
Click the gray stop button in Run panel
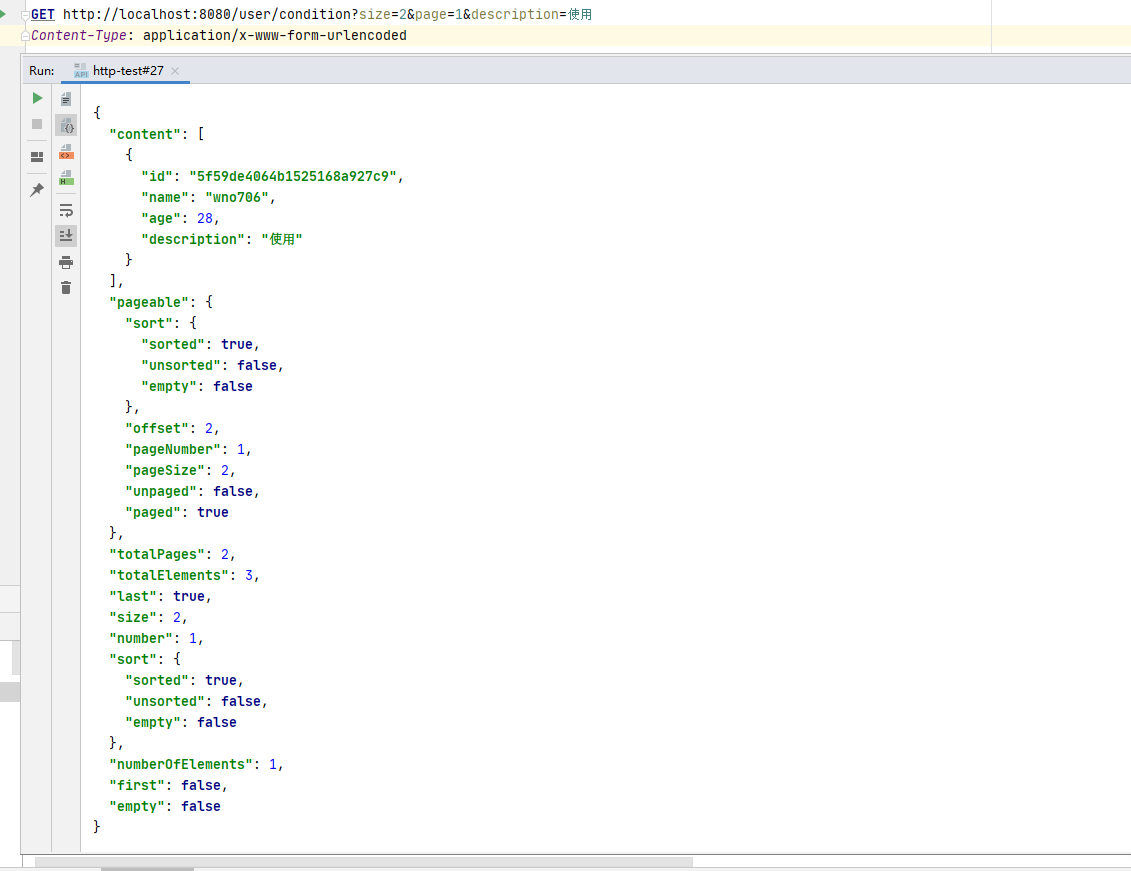pos(37,124)
